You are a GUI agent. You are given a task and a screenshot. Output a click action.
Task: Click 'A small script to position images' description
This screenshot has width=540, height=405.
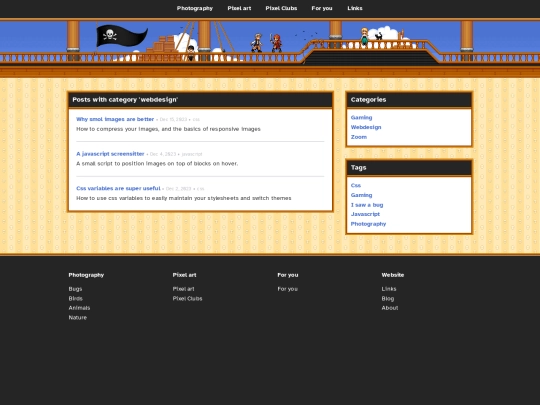[x=157, y=164]
